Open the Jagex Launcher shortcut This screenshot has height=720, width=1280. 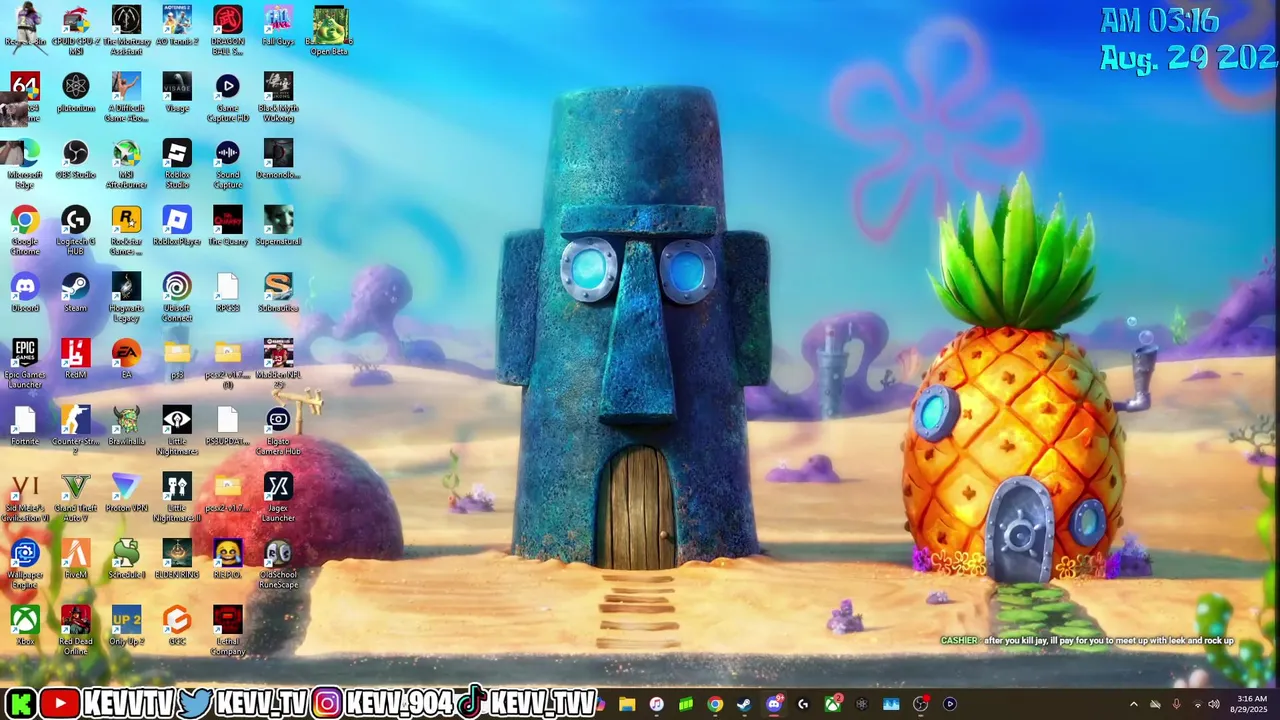[278, 498]
